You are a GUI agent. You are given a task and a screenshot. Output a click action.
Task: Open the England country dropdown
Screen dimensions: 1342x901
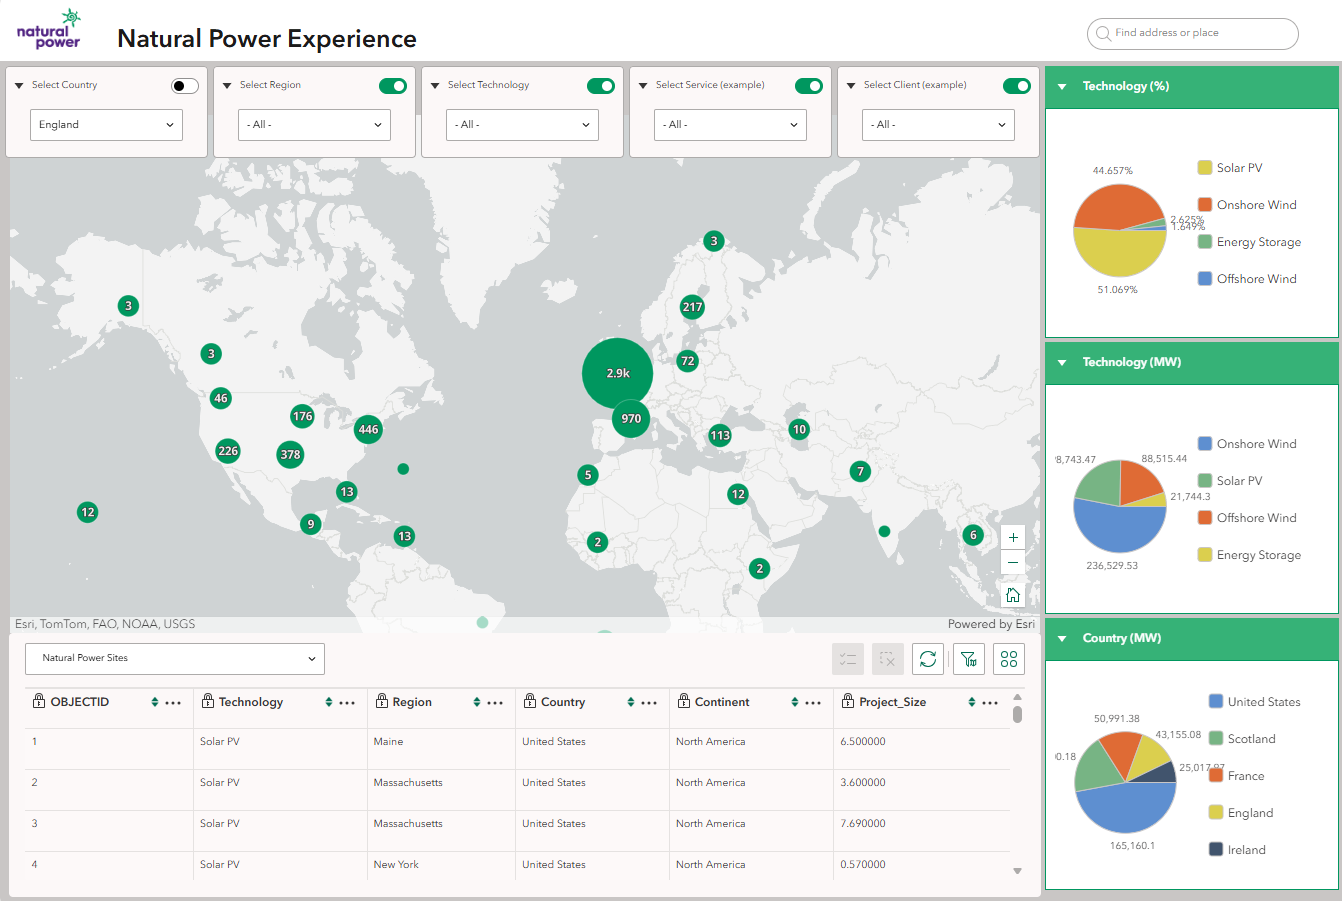pyautogui.click(x=107, y=125)
